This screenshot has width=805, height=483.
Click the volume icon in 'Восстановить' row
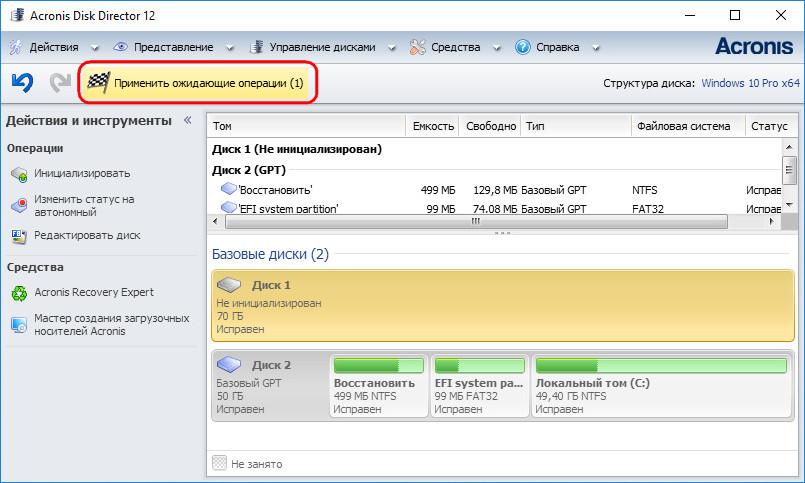coord(228,189)
